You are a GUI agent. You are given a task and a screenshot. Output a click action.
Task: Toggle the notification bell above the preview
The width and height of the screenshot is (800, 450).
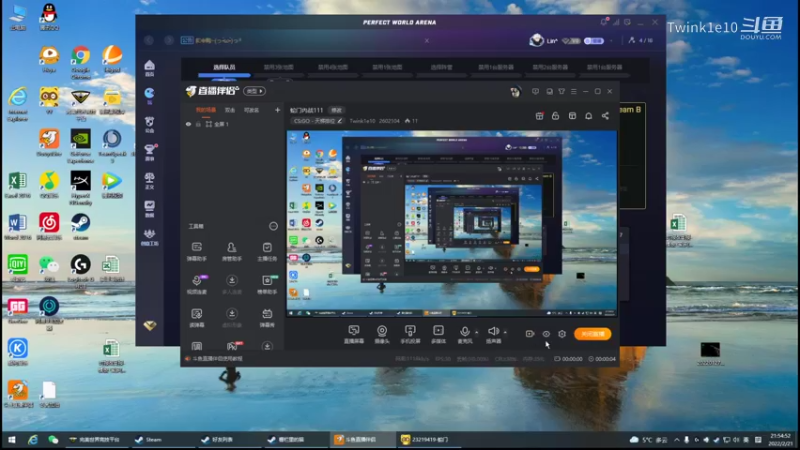[x=588, y=116]
